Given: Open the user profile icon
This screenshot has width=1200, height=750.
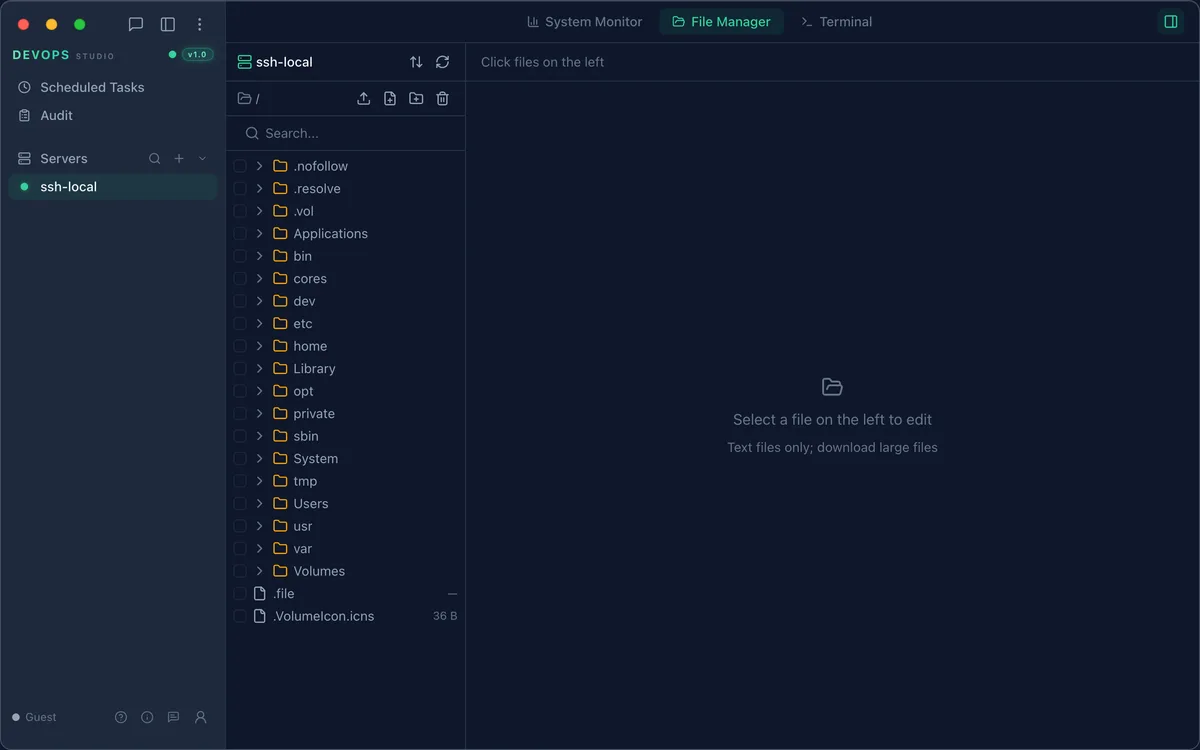Looking at the screenshot, I should [200, 717].
